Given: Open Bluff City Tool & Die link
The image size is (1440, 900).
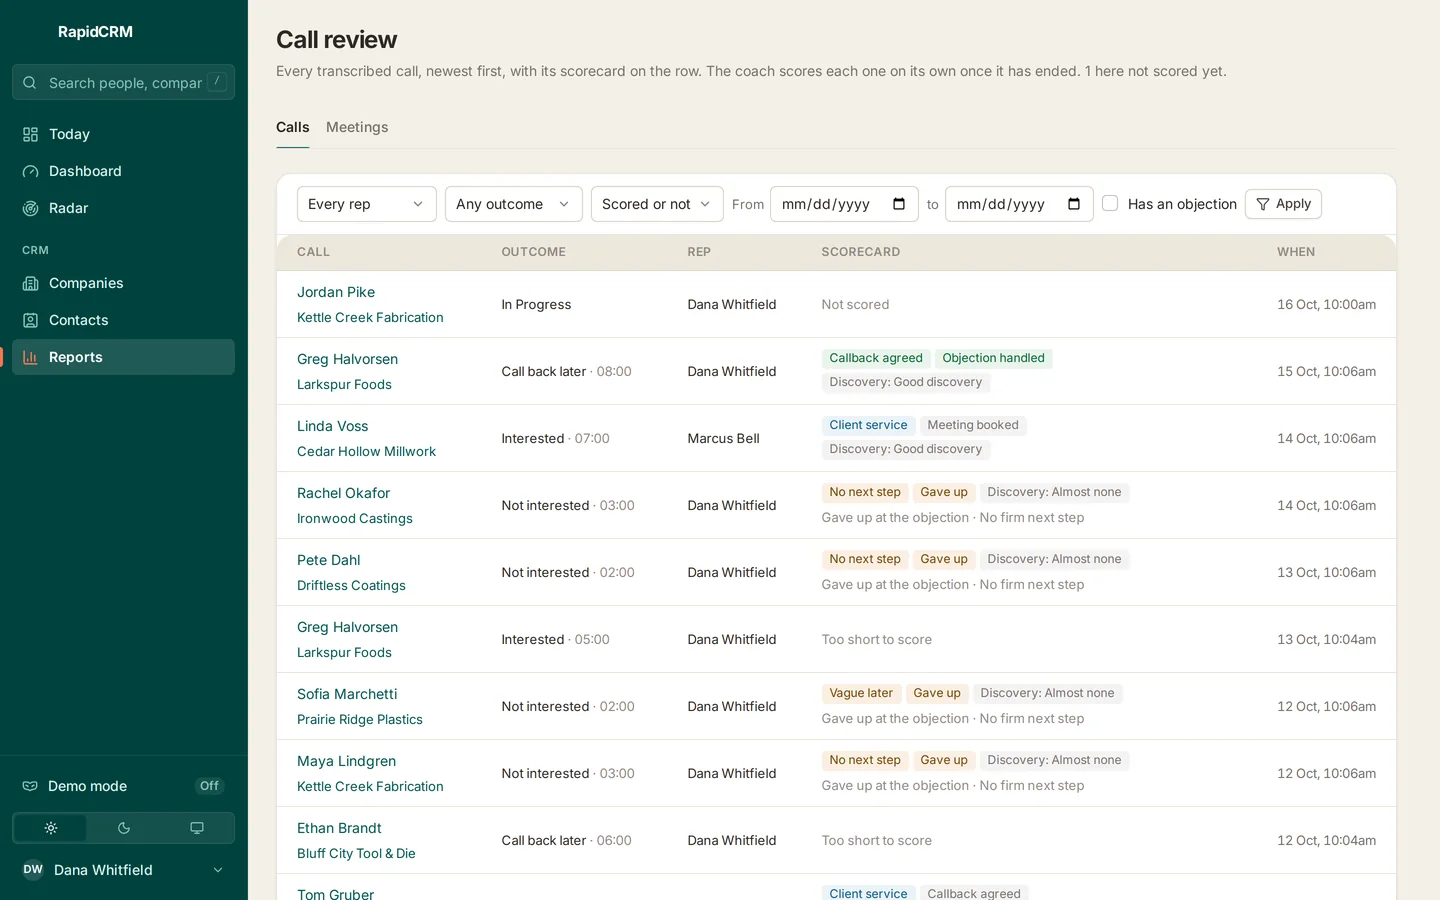Looking at the screenshot, I should (x=356, y=853).
